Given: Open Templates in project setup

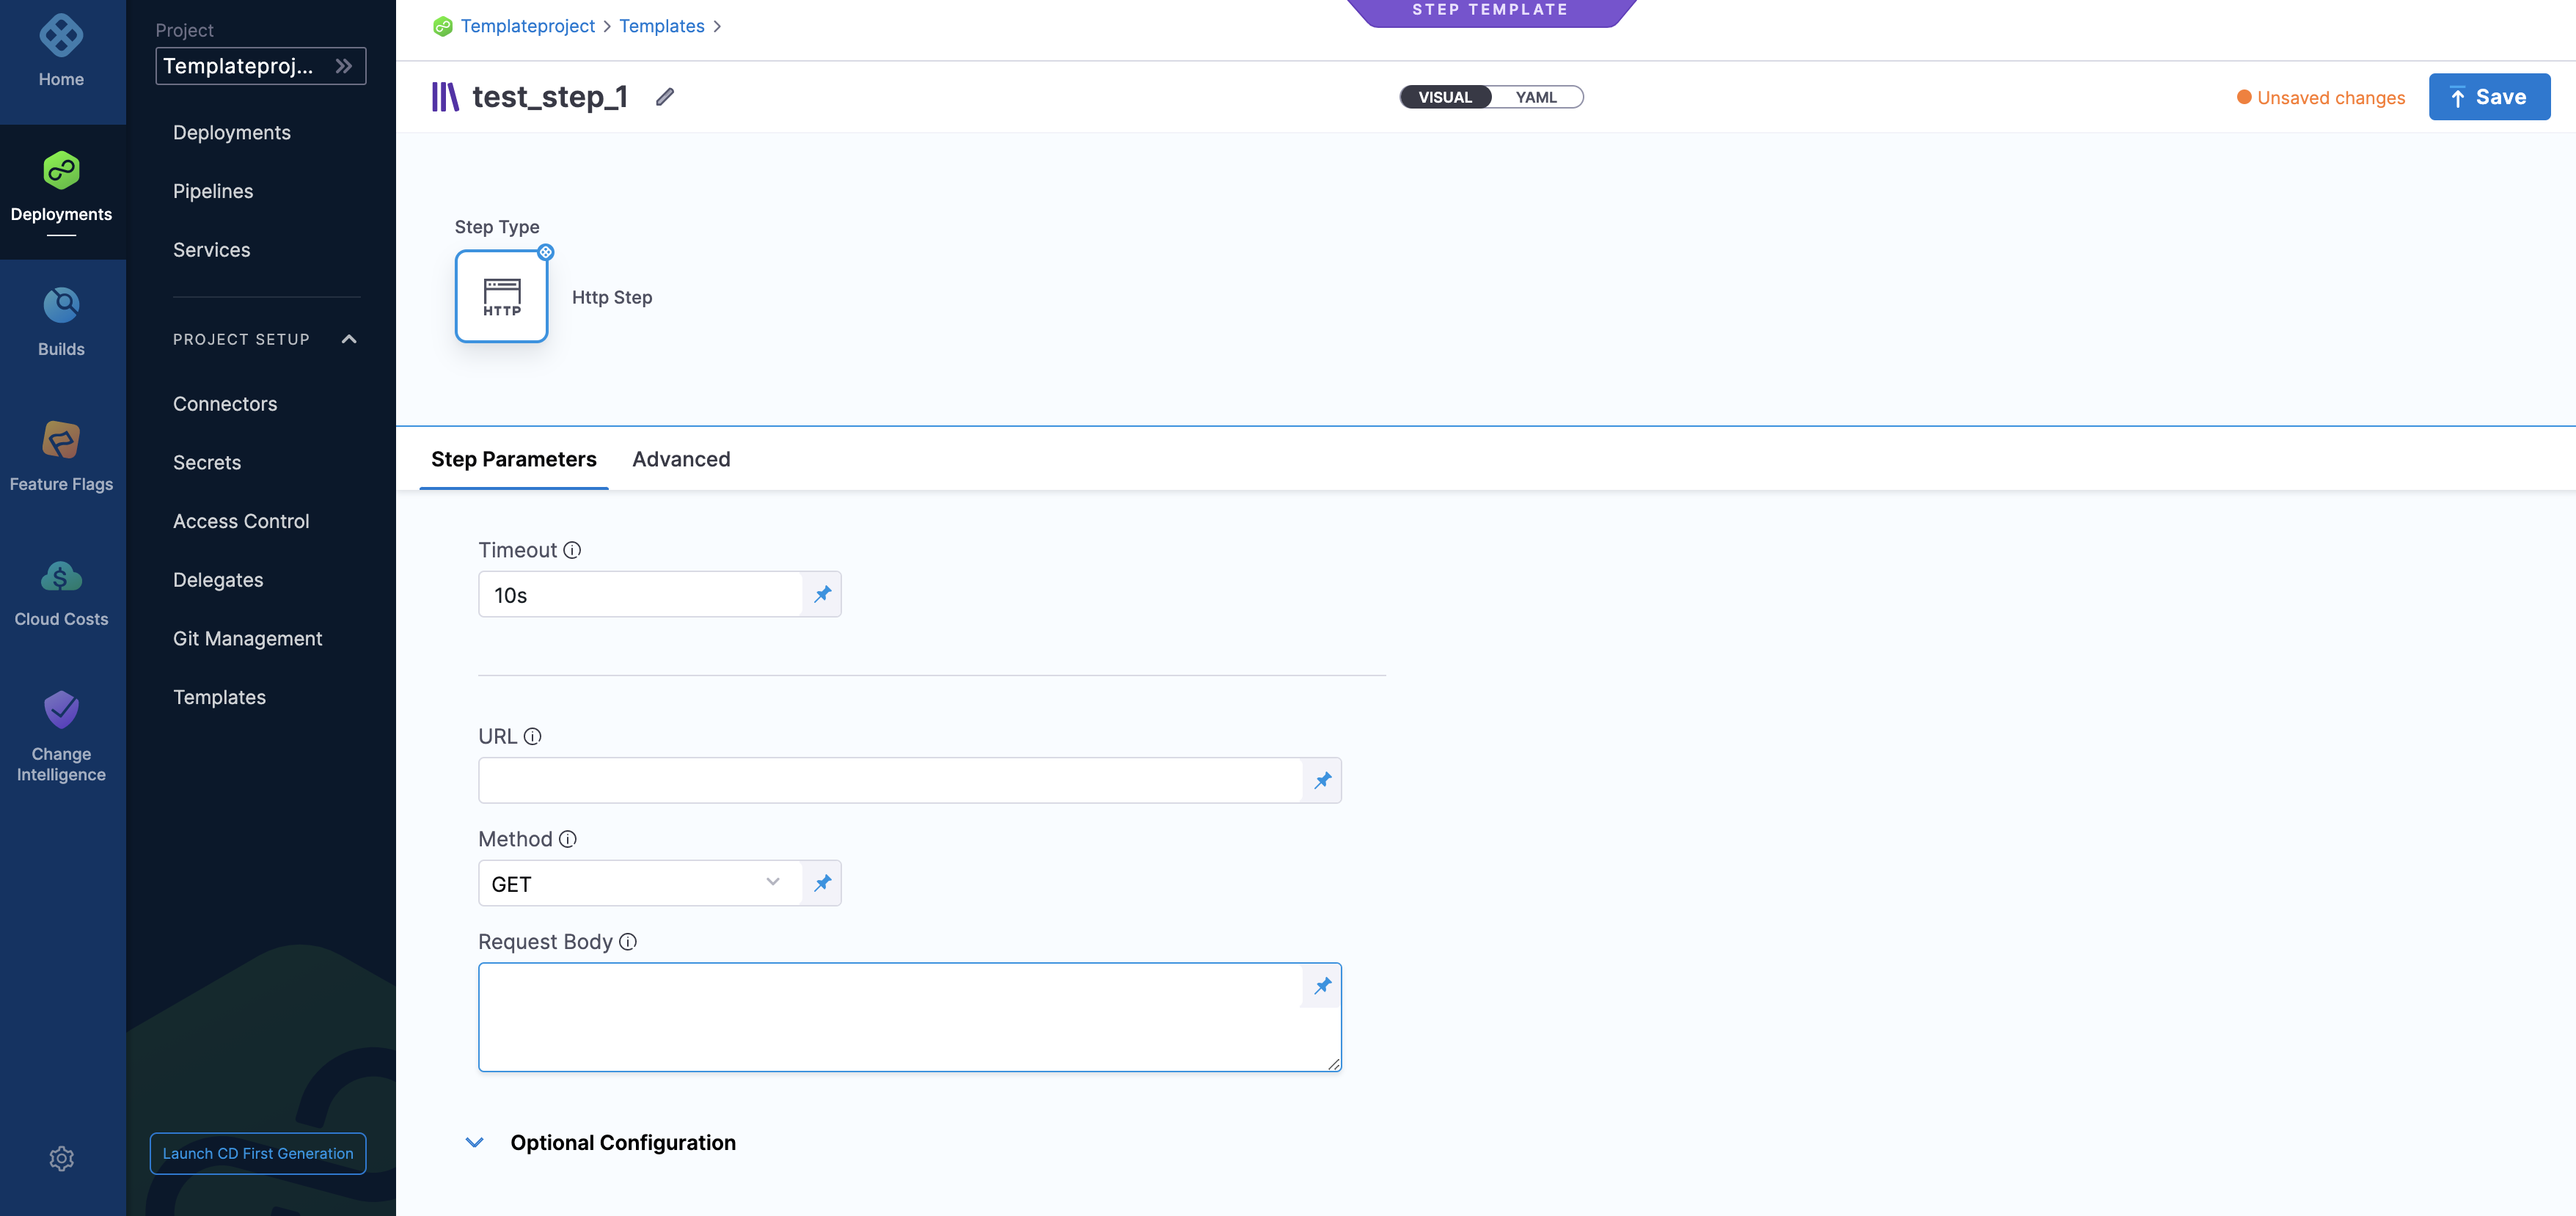Looking at the screenshot, I should 219,697.
